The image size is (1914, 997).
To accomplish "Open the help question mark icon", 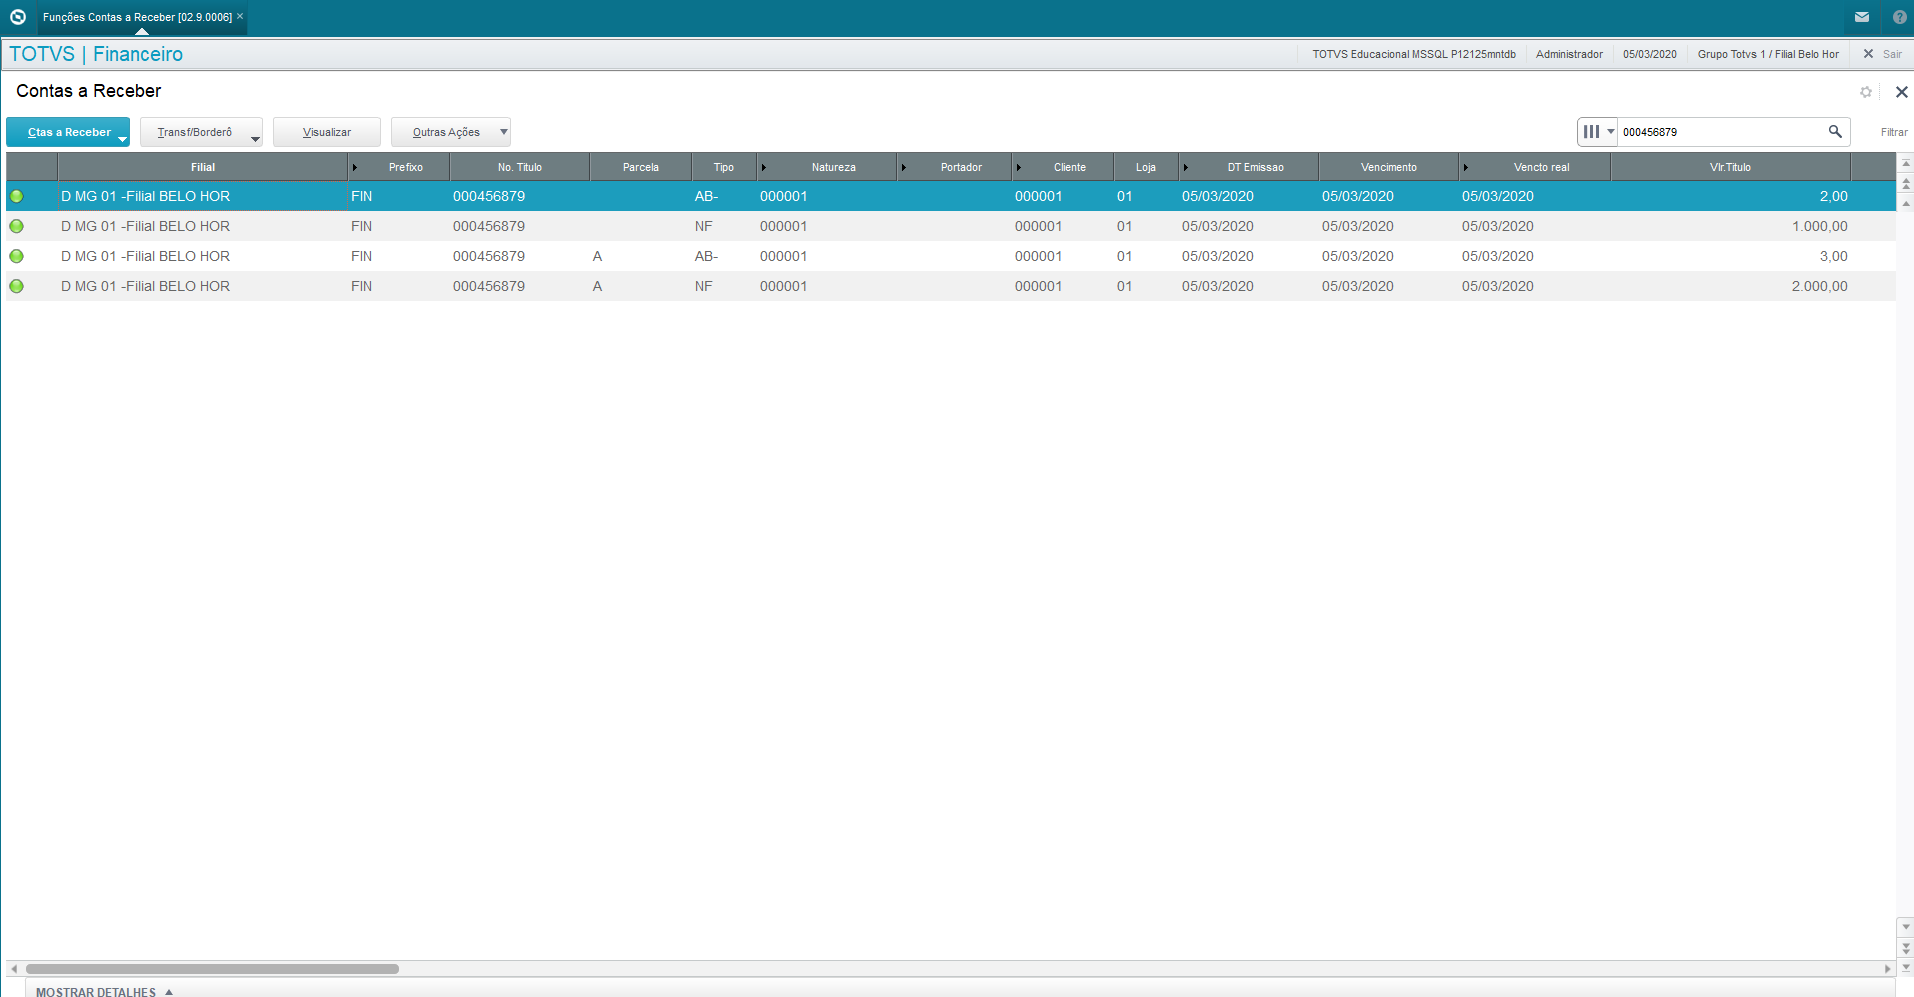I will point(1900,17).
